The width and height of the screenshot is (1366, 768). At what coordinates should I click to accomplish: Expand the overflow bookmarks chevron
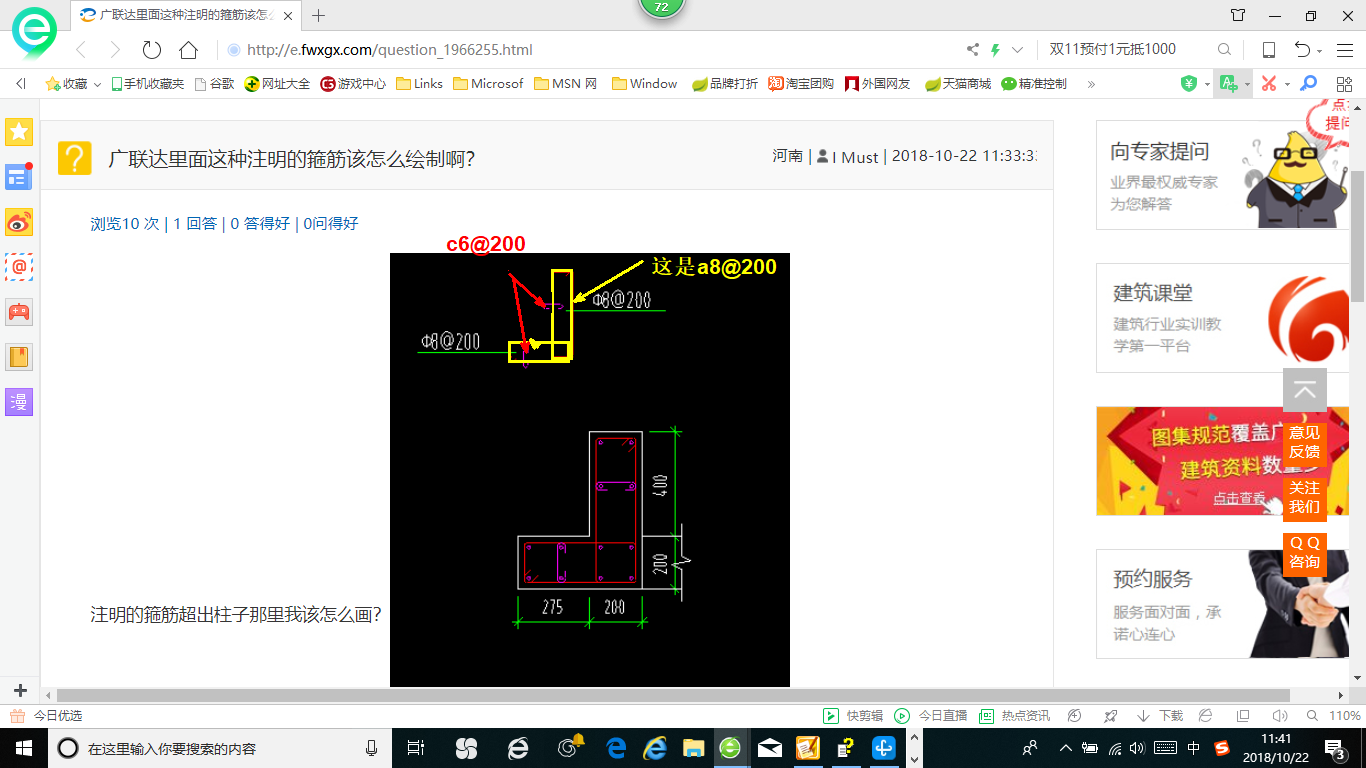[x=1091, y=84]
